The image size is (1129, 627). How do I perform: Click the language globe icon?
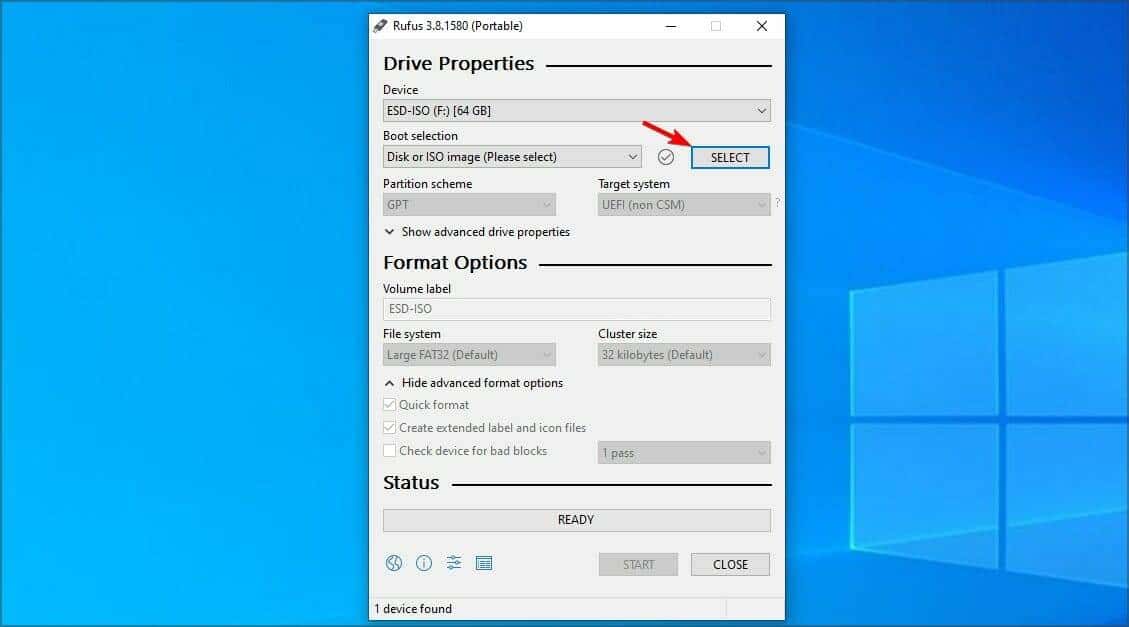click(394, 563)
